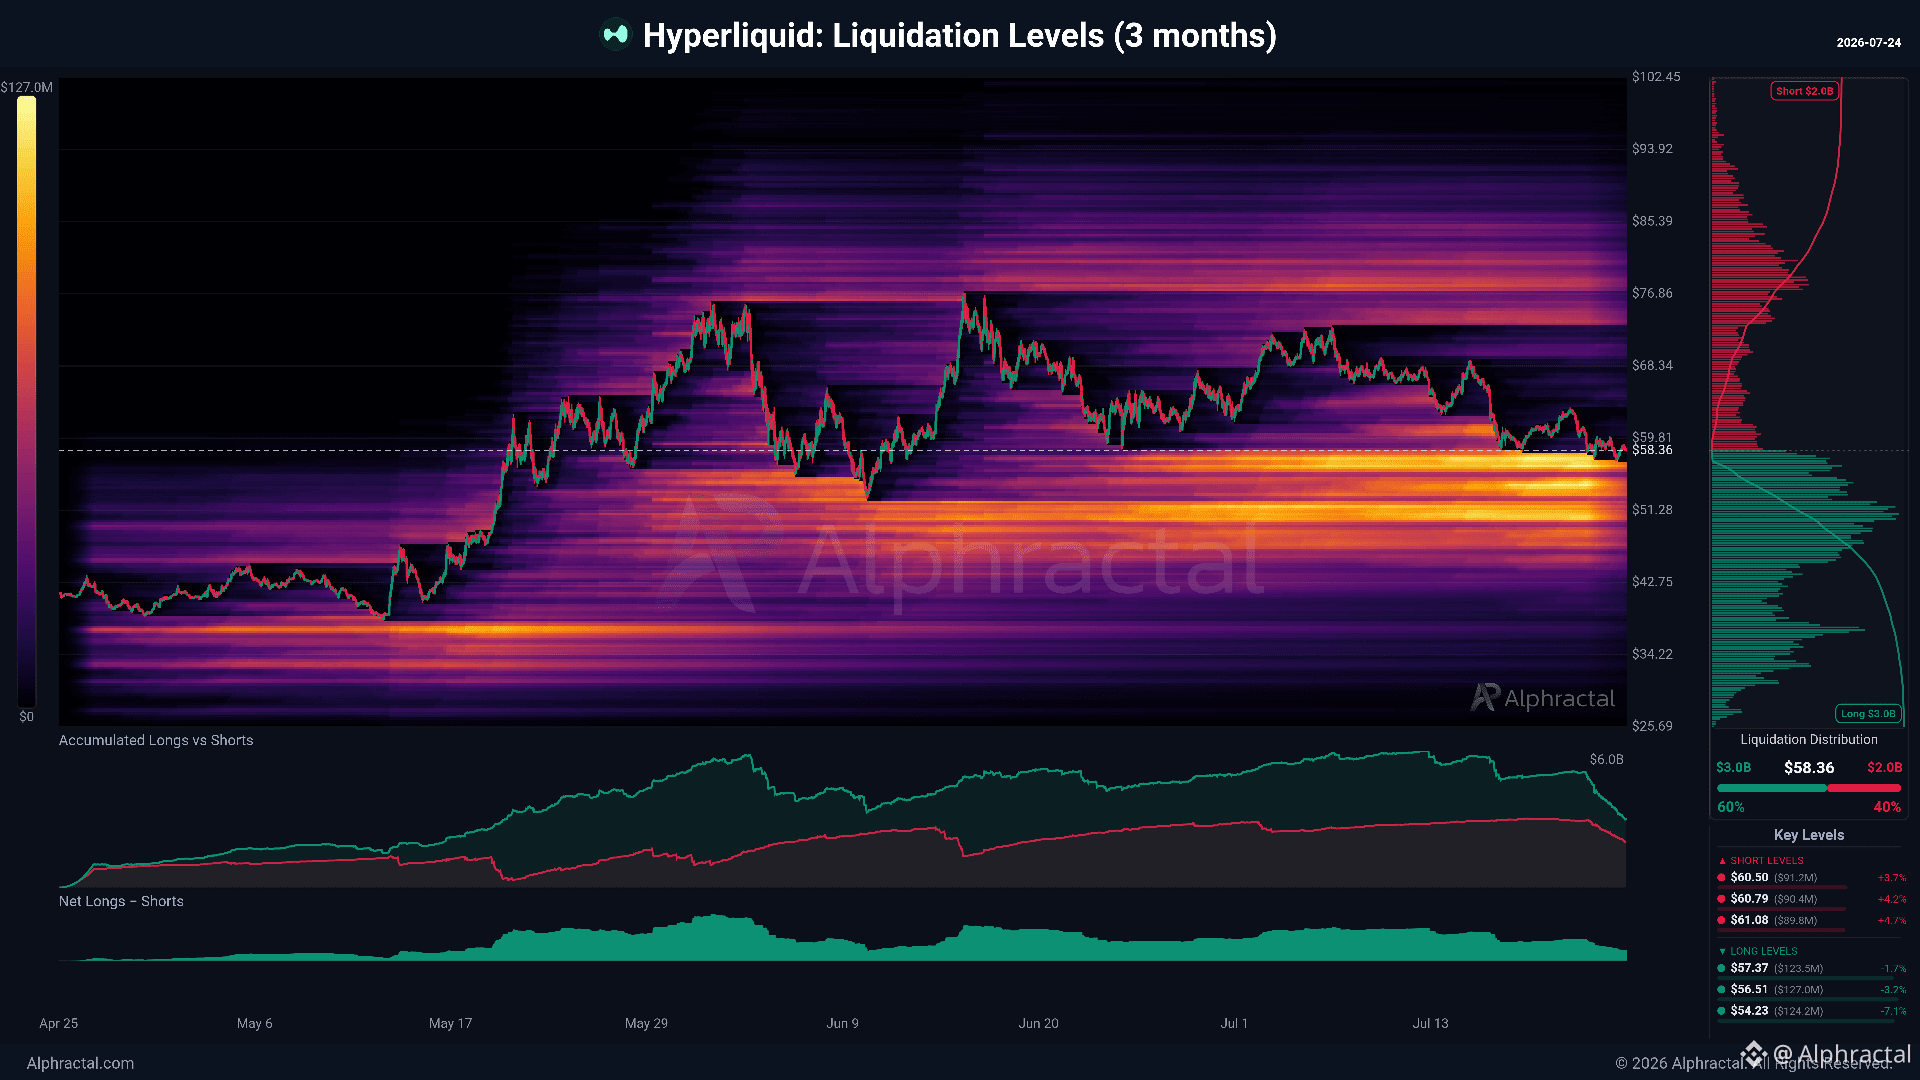Click the '$58.36' current price axis label
Image resolution: width=1920 pixels, height=1080 pixels.
[1652, 451]
